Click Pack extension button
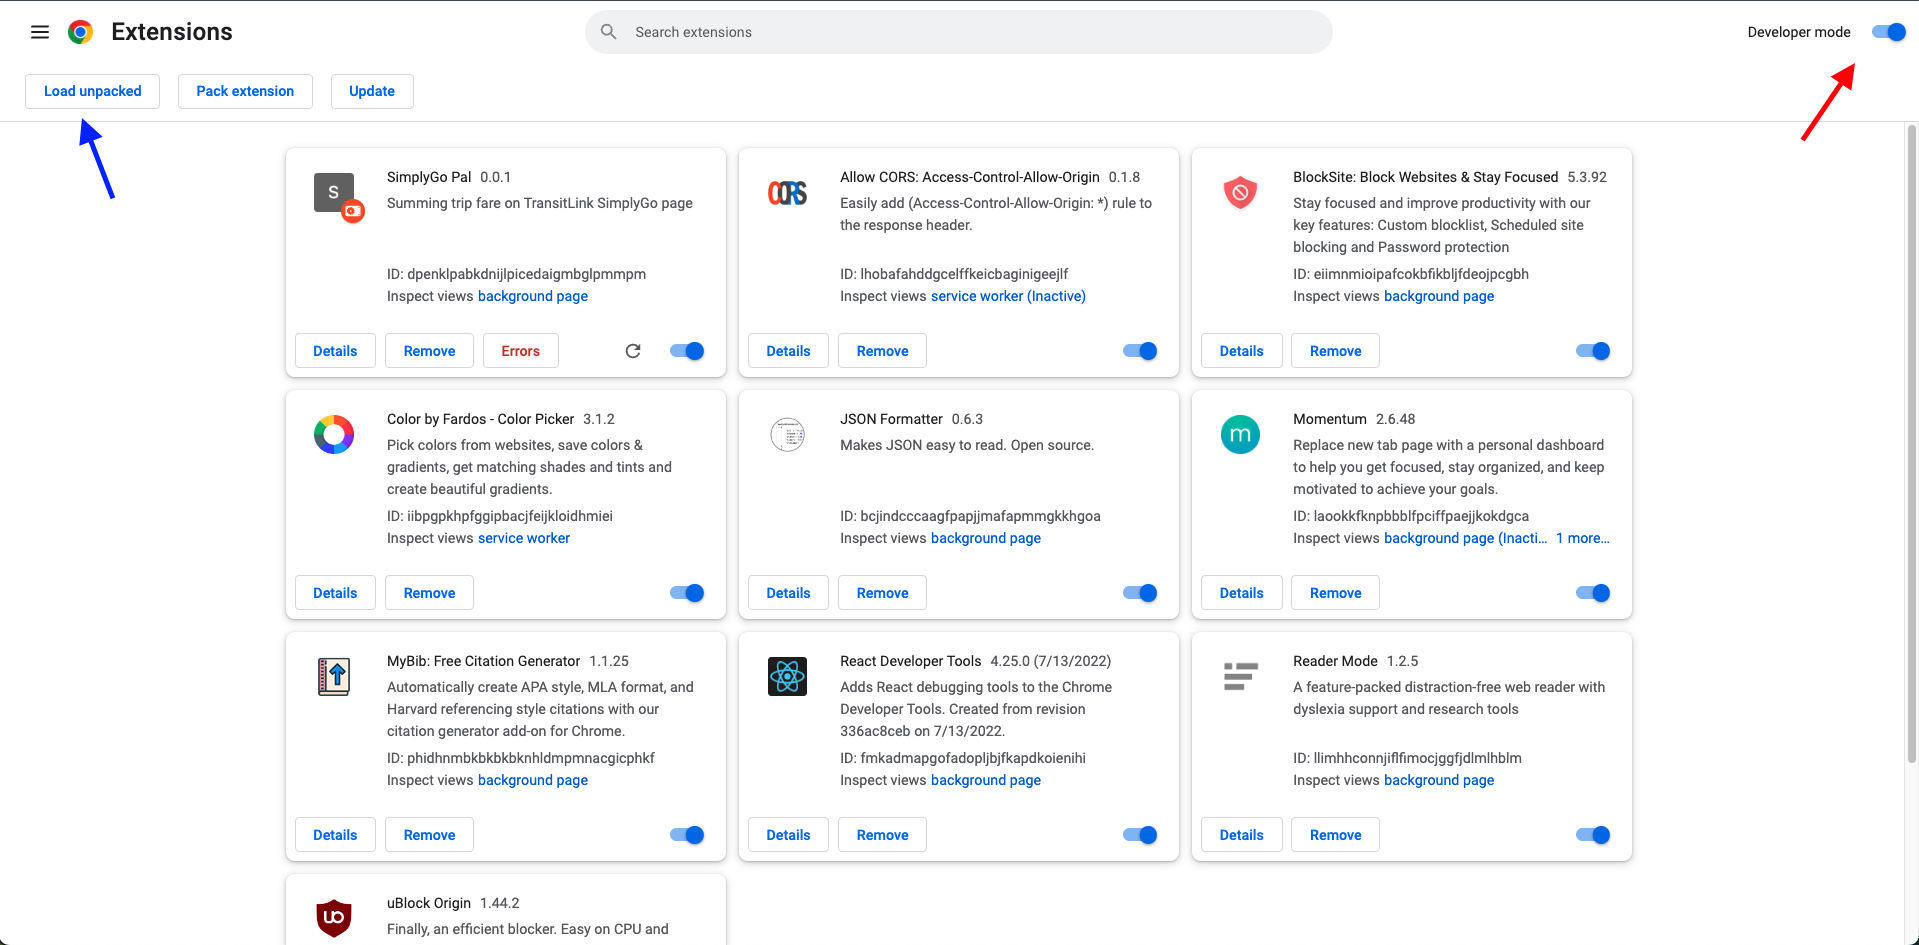The image size is (1919, 945). tap(245, 91)
